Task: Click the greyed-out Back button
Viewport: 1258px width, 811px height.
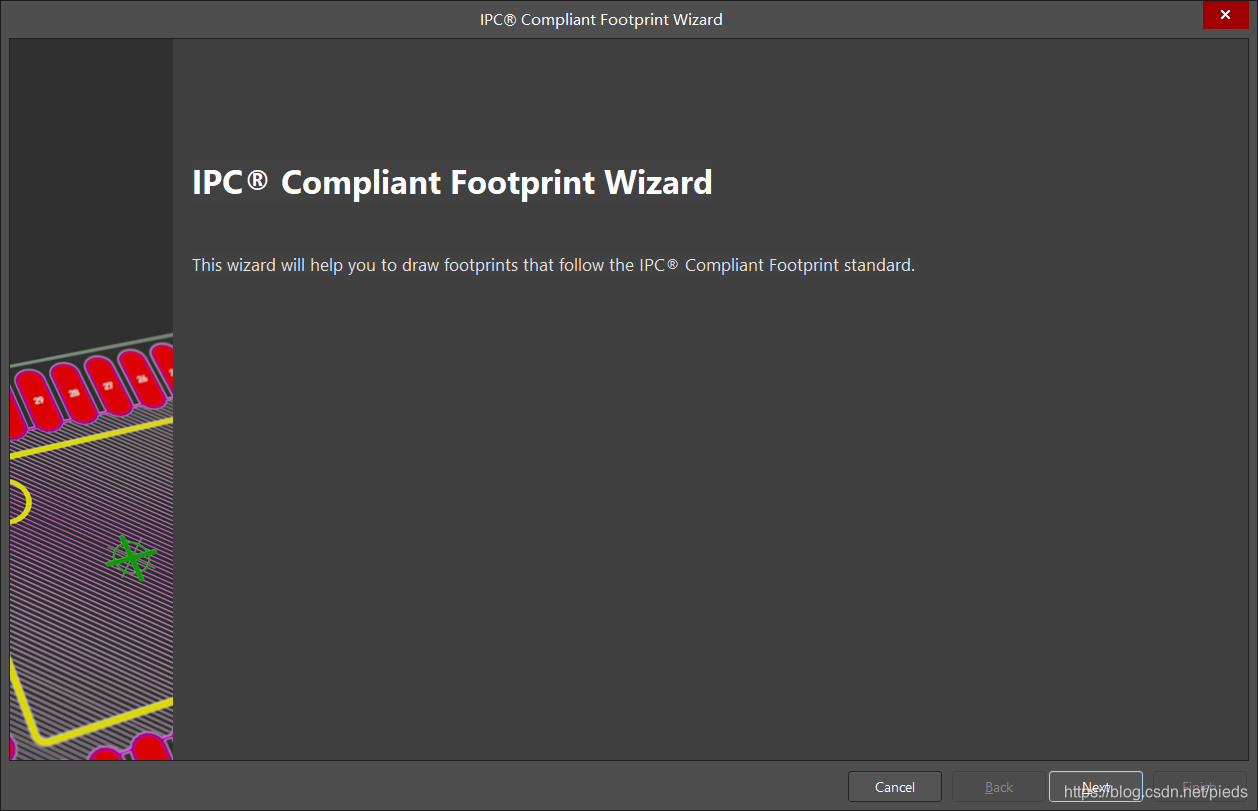Action: pyautogui.click(x=998, y=787)
